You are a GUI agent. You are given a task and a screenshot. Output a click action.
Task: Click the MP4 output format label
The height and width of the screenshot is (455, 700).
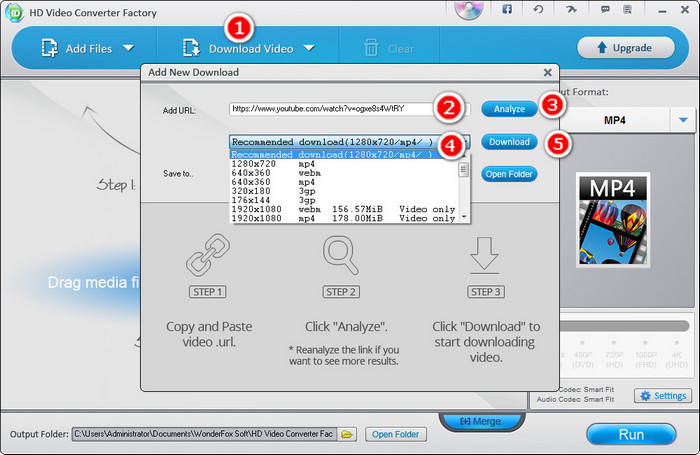pyautogui.click(x=615, y=120)
